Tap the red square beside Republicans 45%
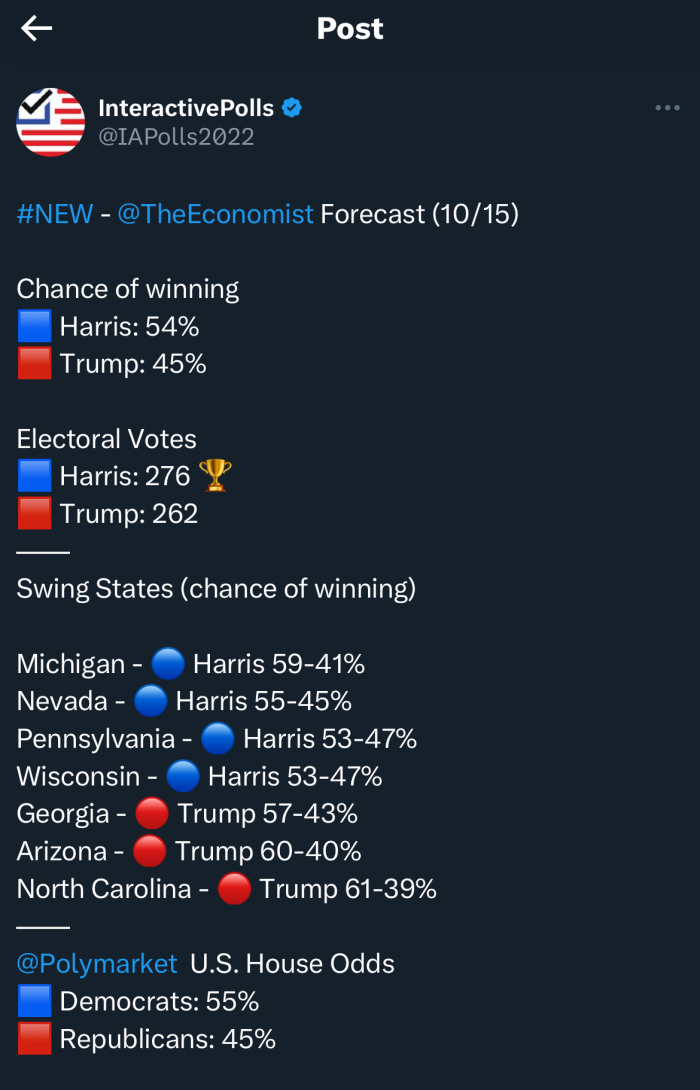 click(x=34, y=1039)
